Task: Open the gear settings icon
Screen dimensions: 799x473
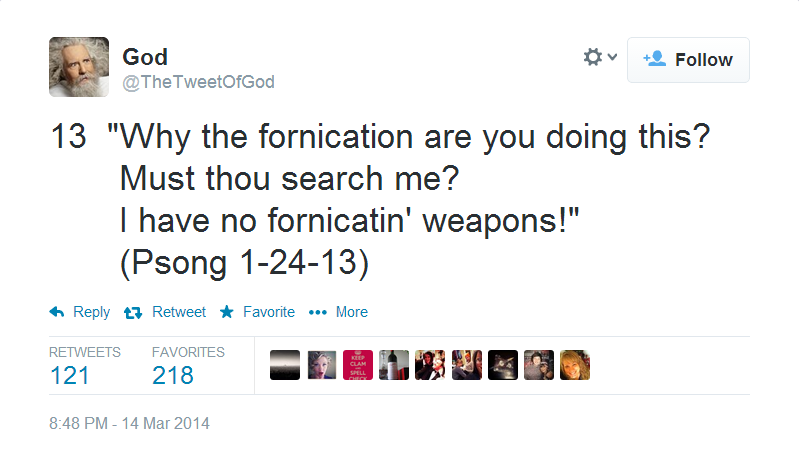Action: 593,57
